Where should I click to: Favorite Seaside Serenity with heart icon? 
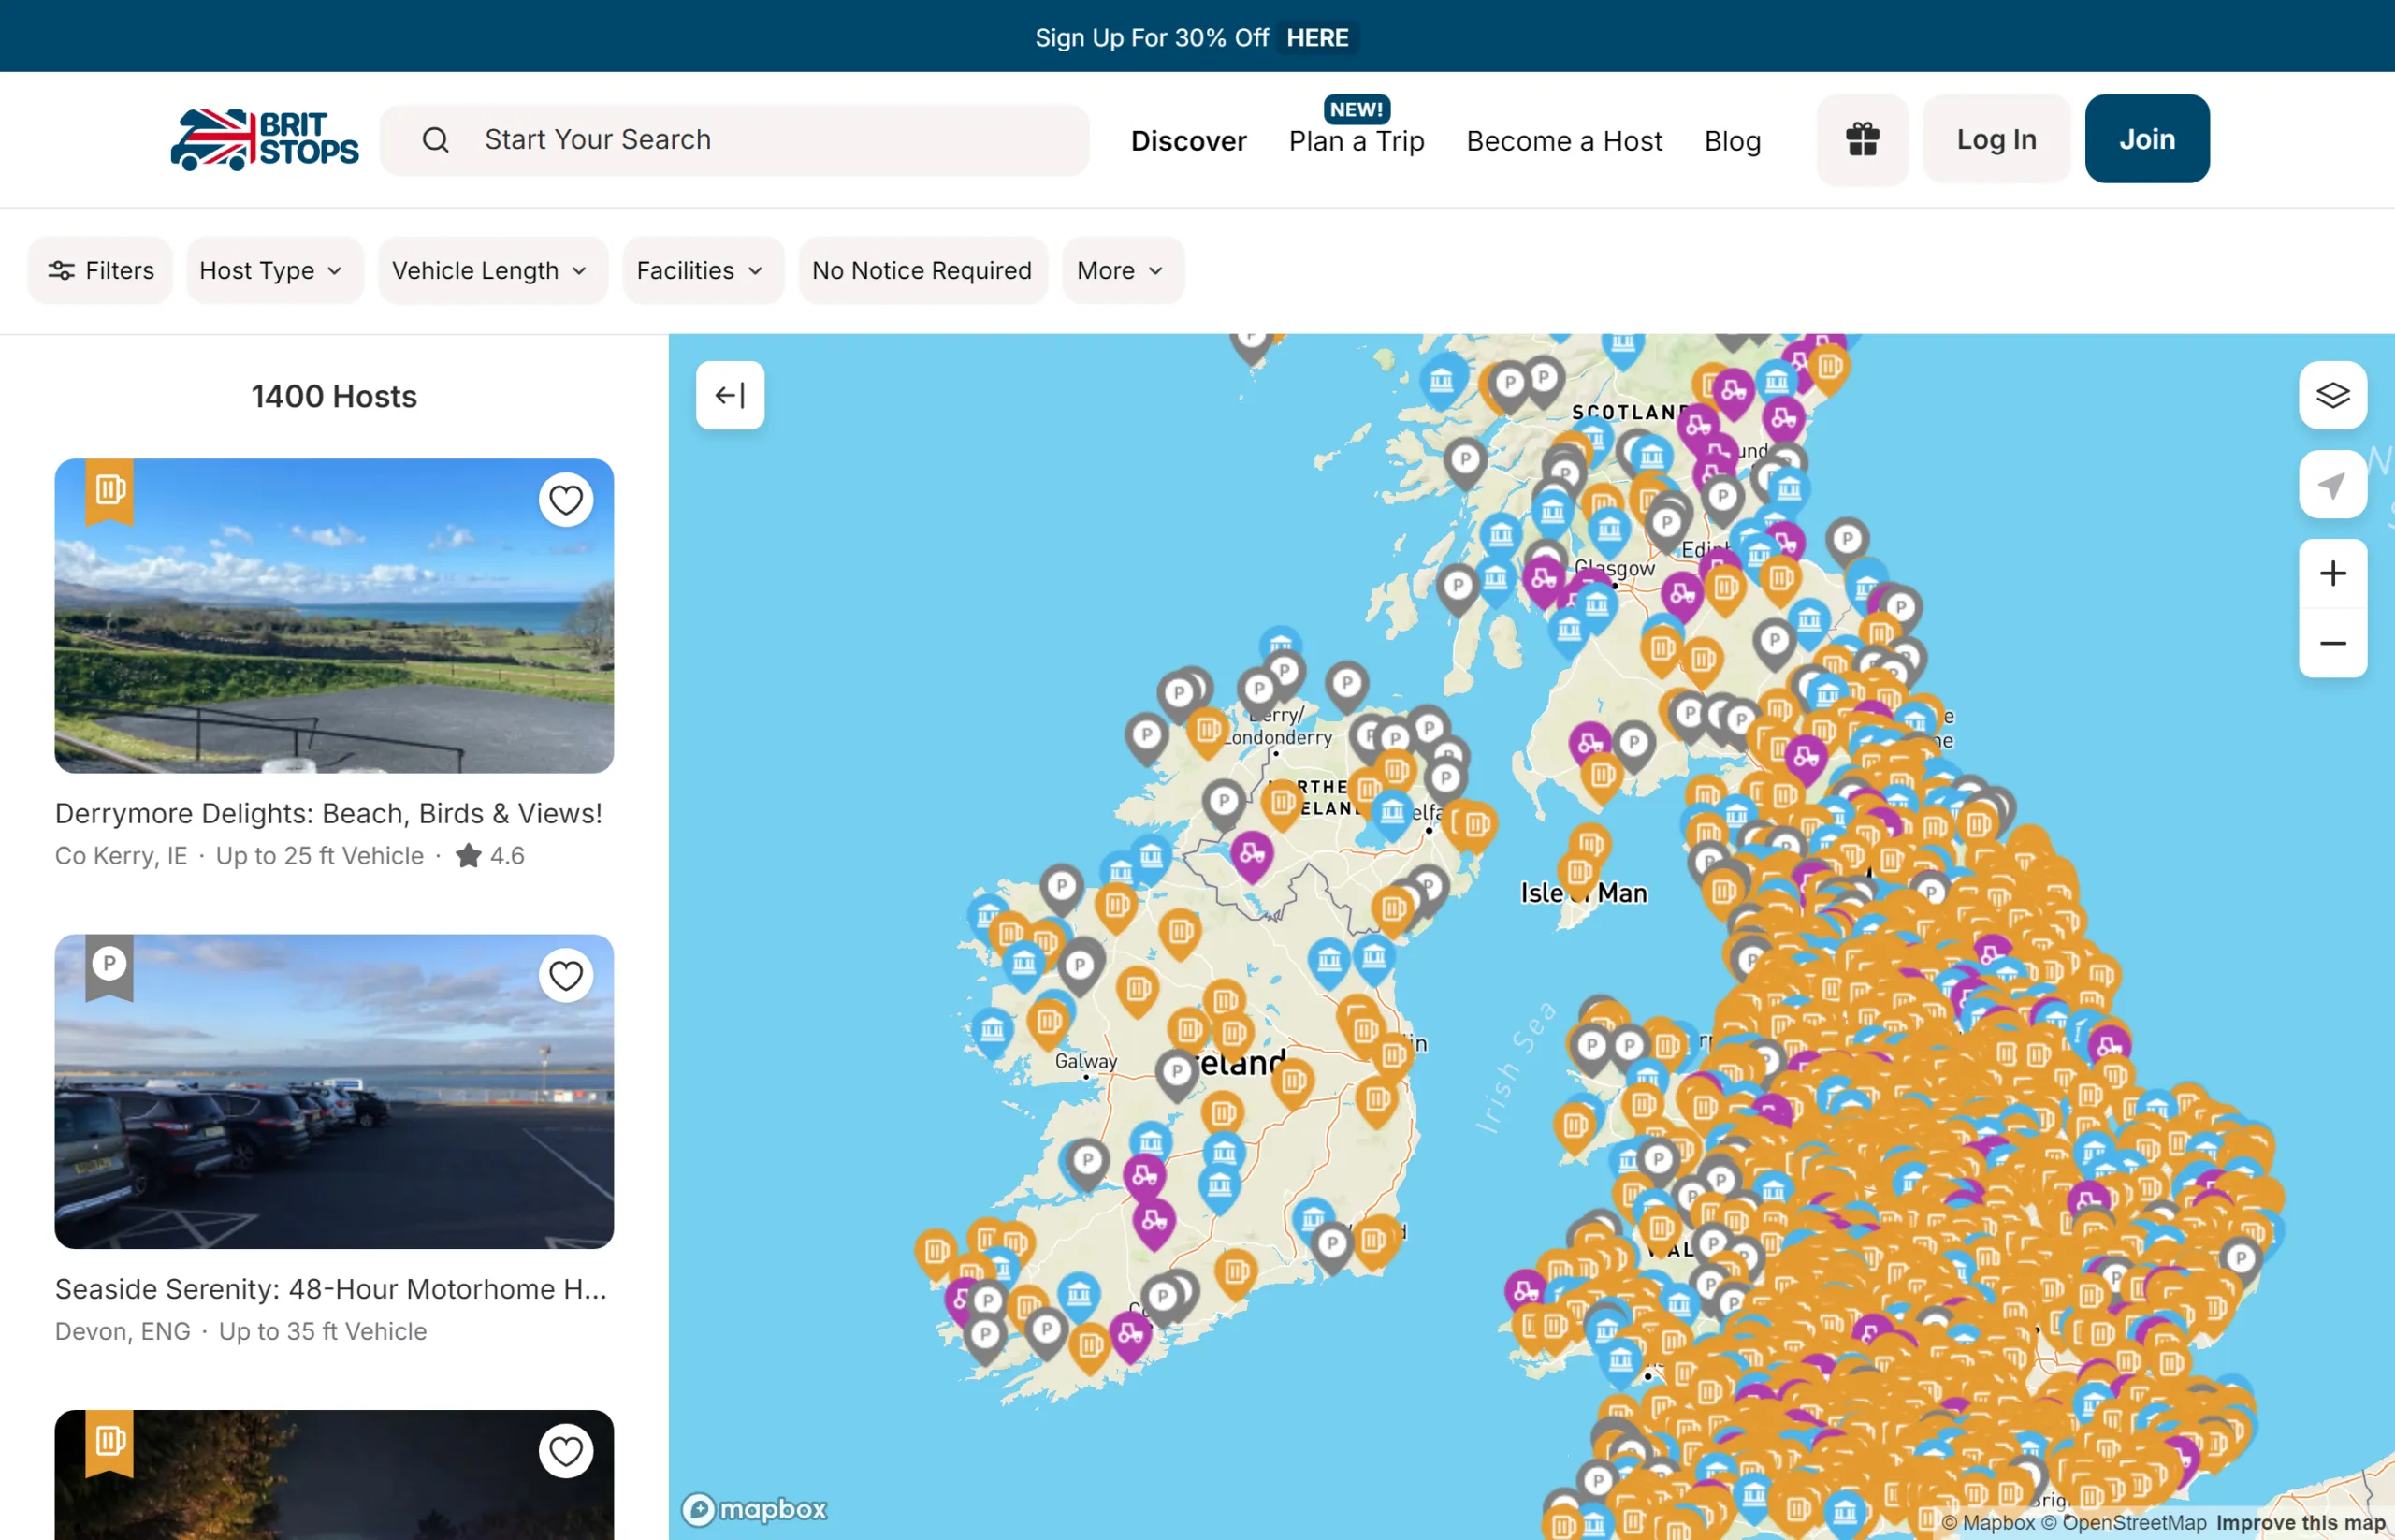(x=566, y=975)
